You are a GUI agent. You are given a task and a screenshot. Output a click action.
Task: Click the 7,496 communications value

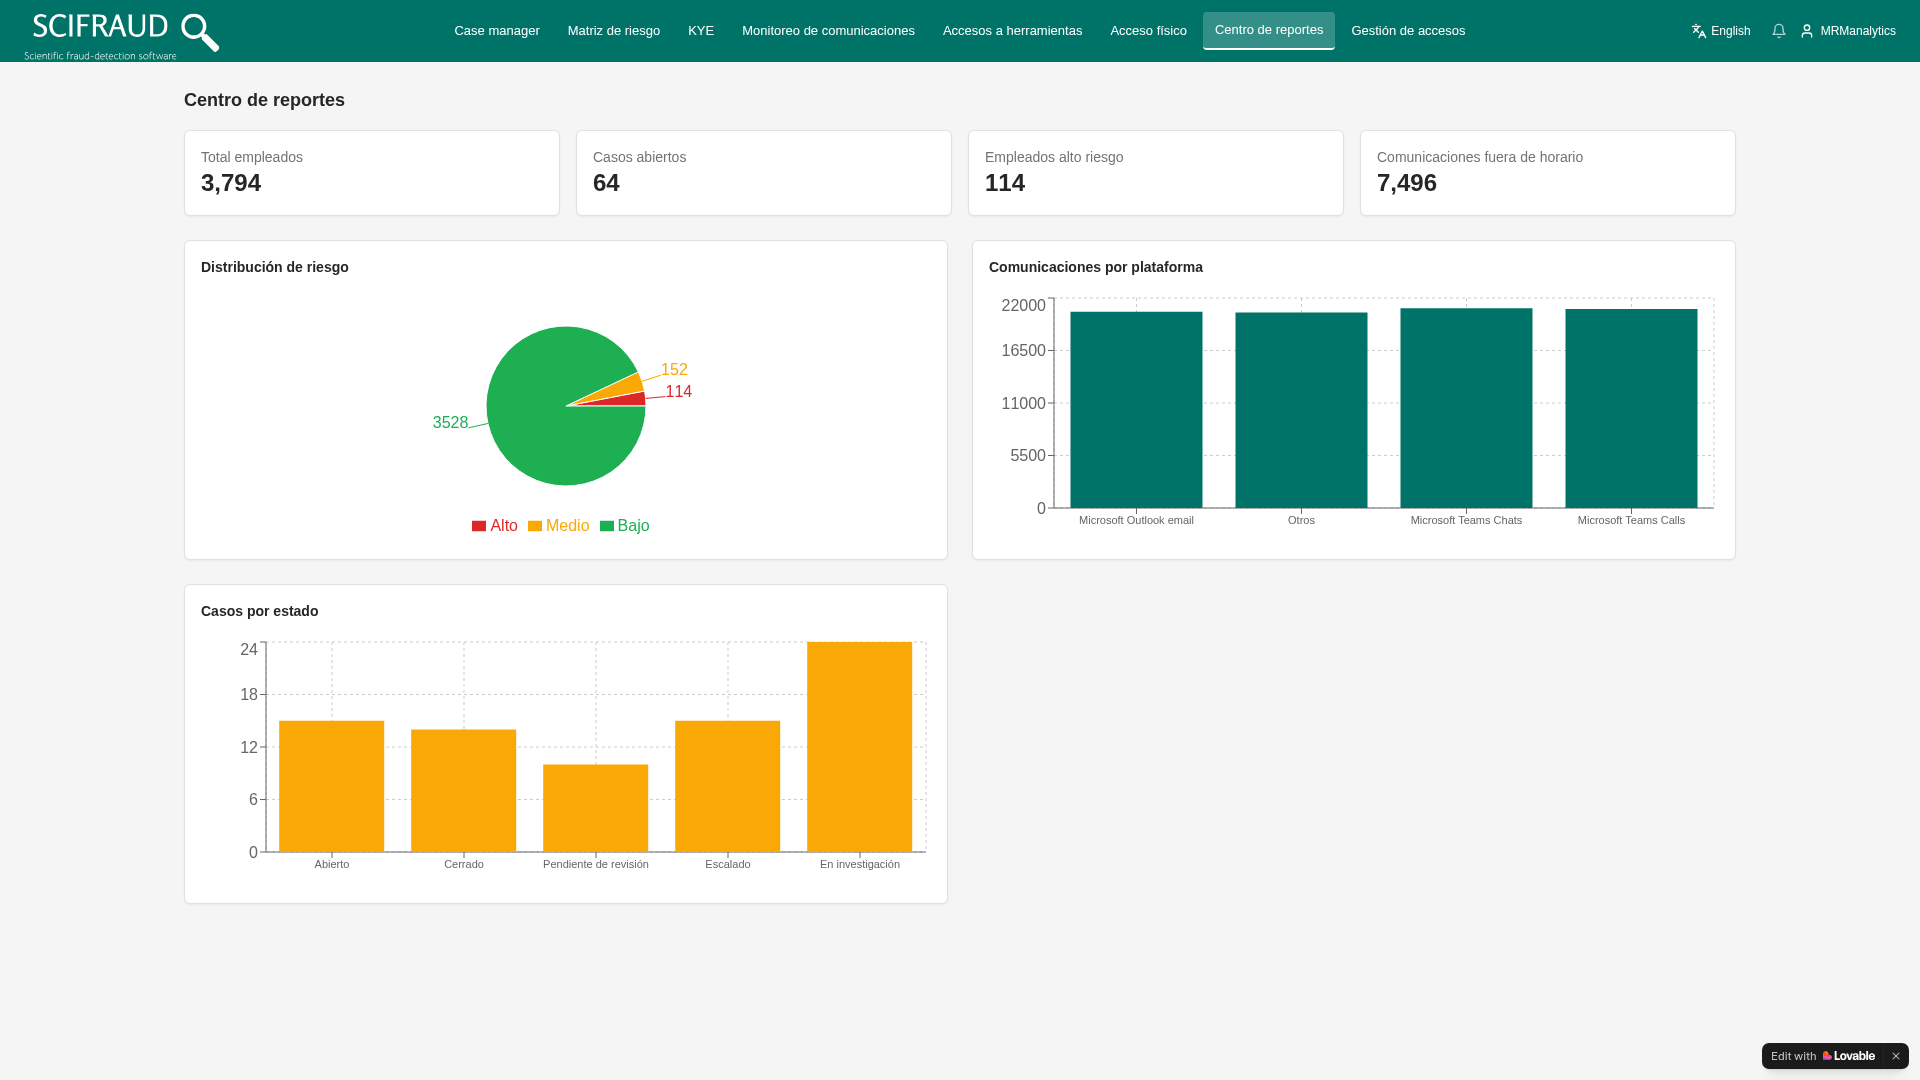point(1407,183)
